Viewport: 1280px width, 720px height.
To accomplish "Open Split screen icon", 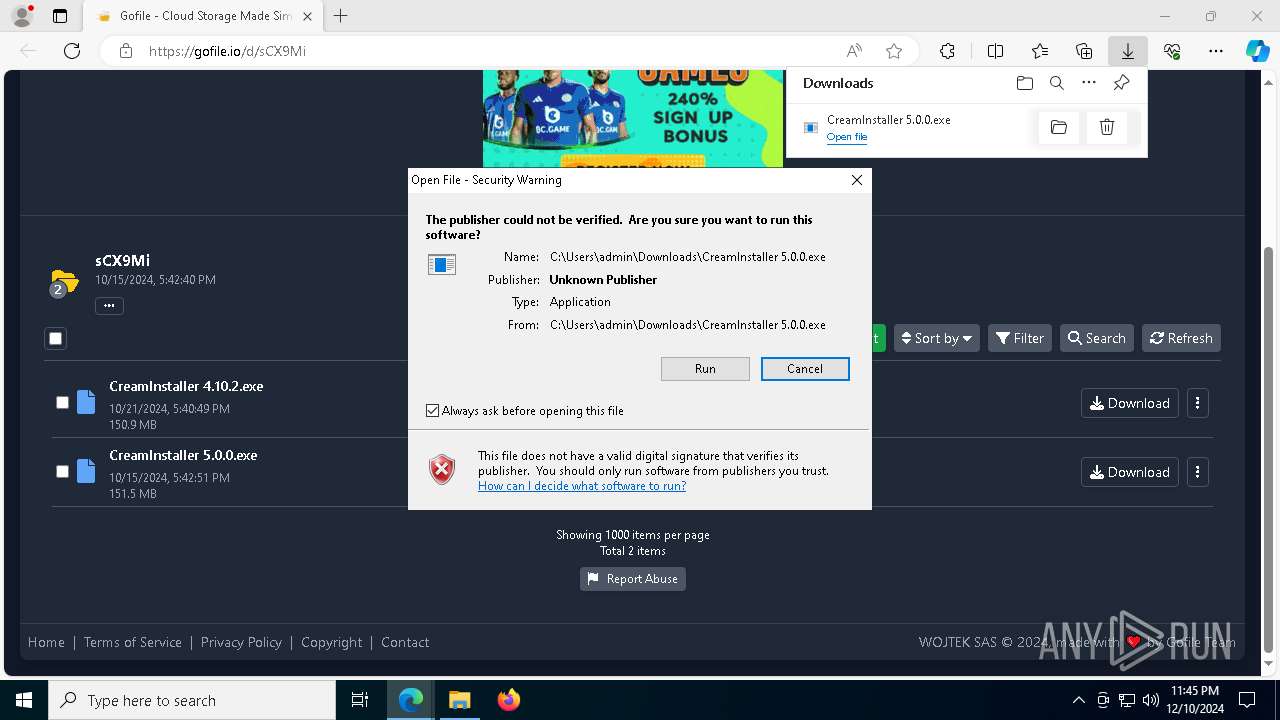I will (x=995, y=51).
